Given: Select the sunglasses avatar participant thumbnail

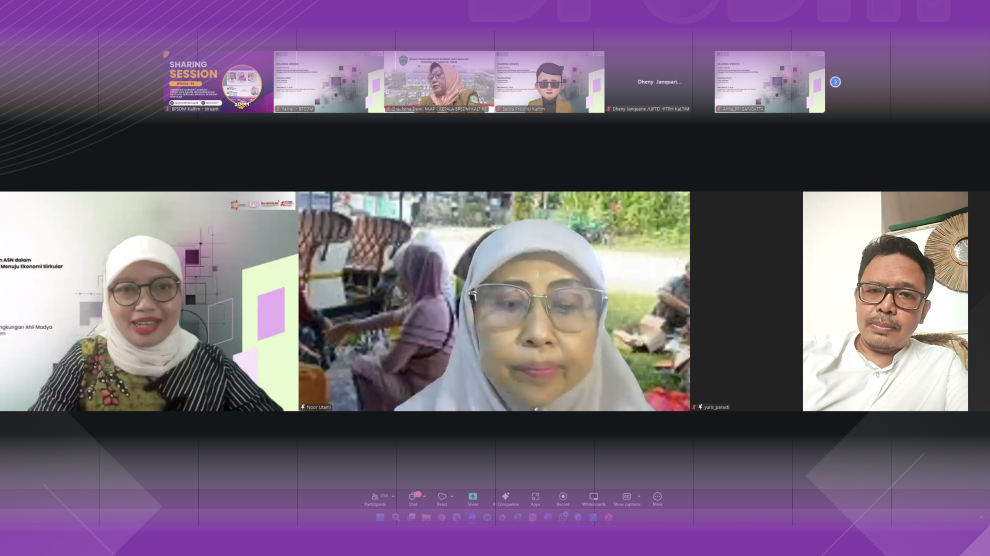Looking at the screenshot, I should coord(549,82).
